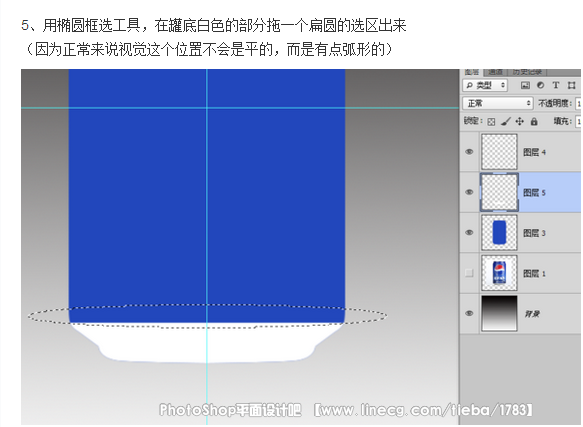The width and height of the screenshot is (583, 427).
Task: Enable lock position move icon
Action: click(519, 121)
